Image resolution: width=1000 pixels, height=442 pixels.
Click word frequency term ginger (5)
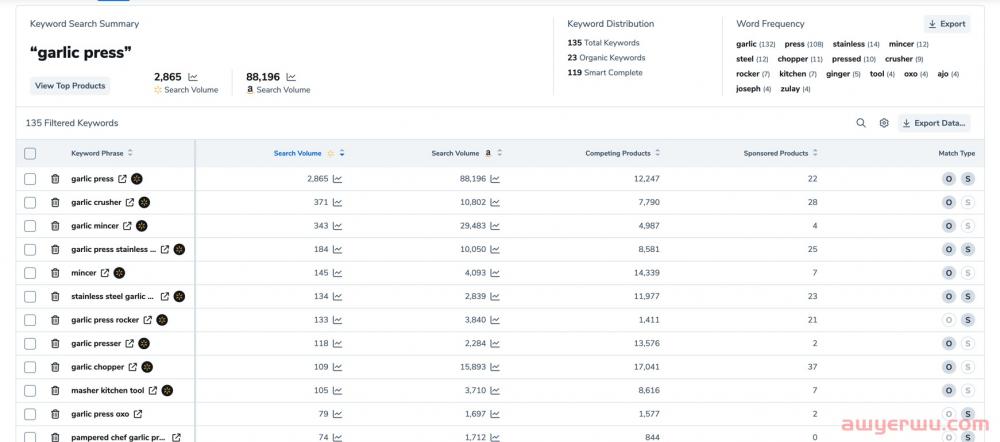[x=843, y=74]
